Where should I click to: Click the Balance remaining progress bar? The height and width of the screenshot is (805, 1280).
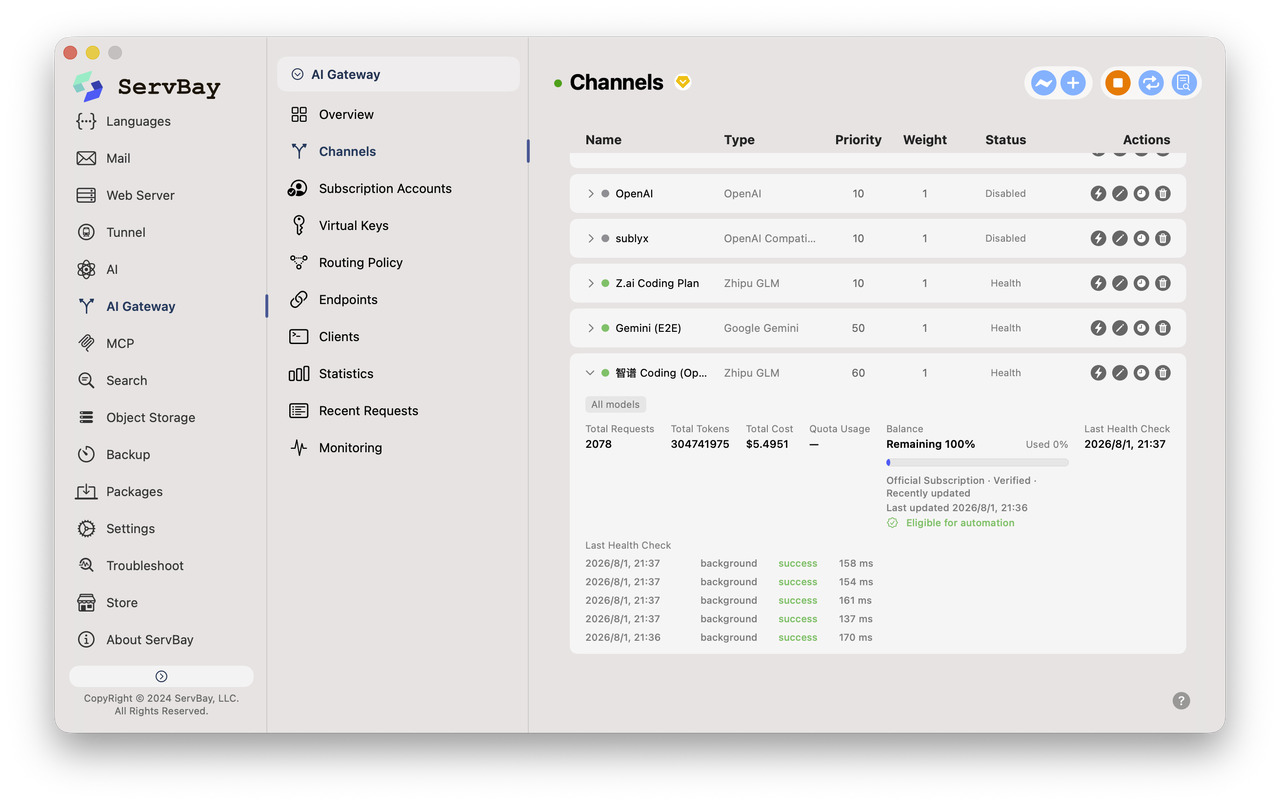977,463
